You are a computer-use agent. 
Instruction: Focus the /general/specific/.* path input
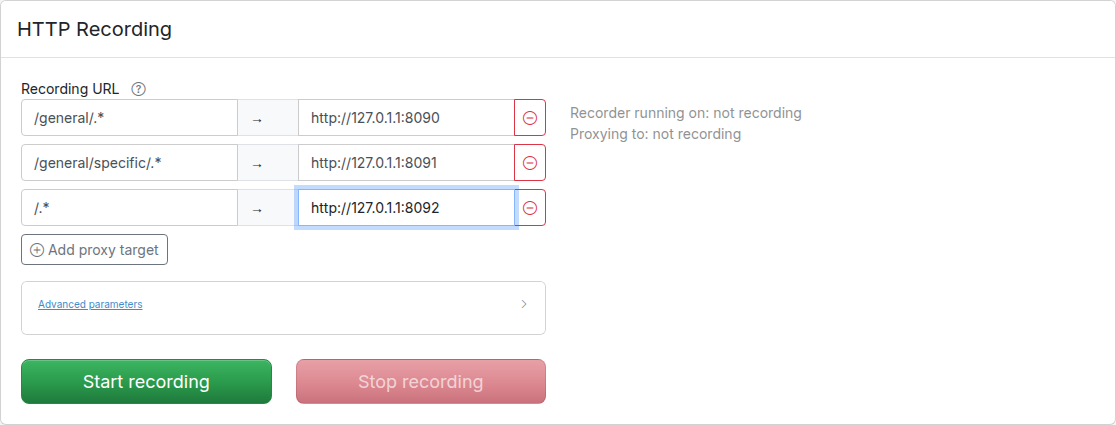pyautogui.click(x=130, y=163)
